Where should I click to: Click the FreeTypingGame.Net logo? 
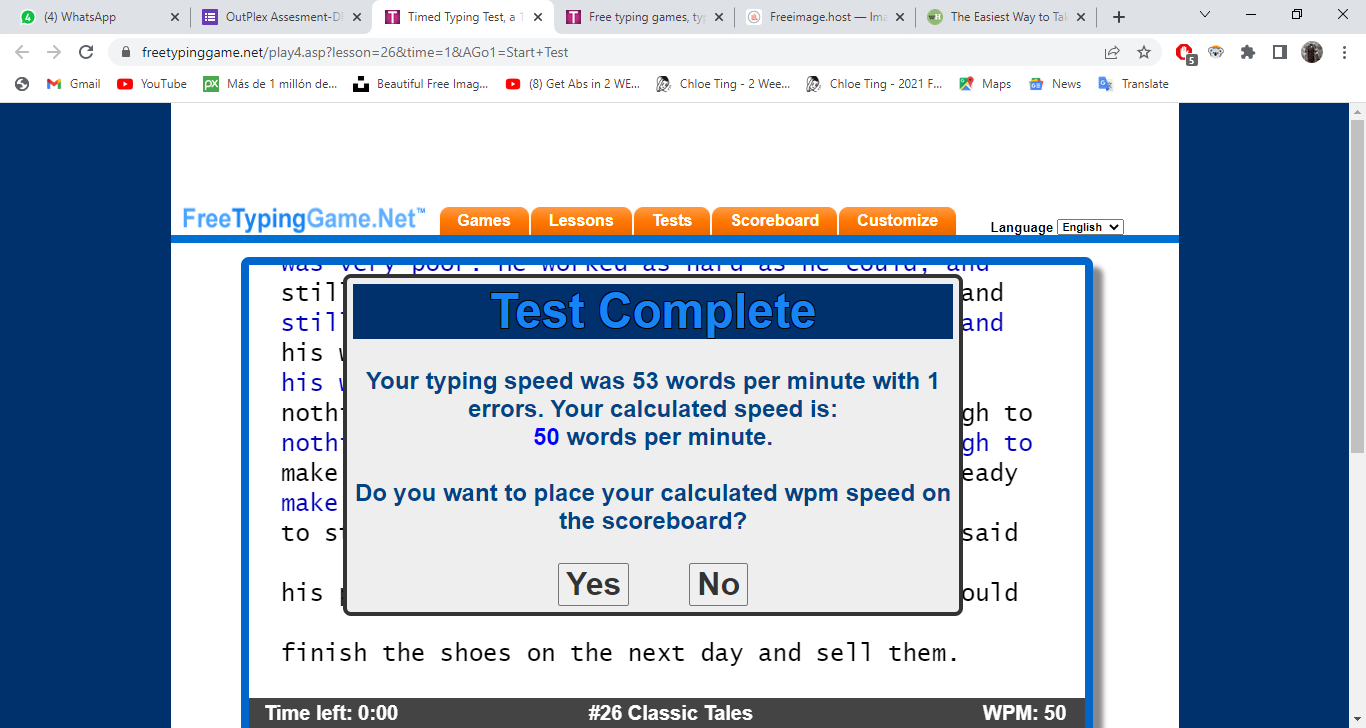click(x=304, y=219)
